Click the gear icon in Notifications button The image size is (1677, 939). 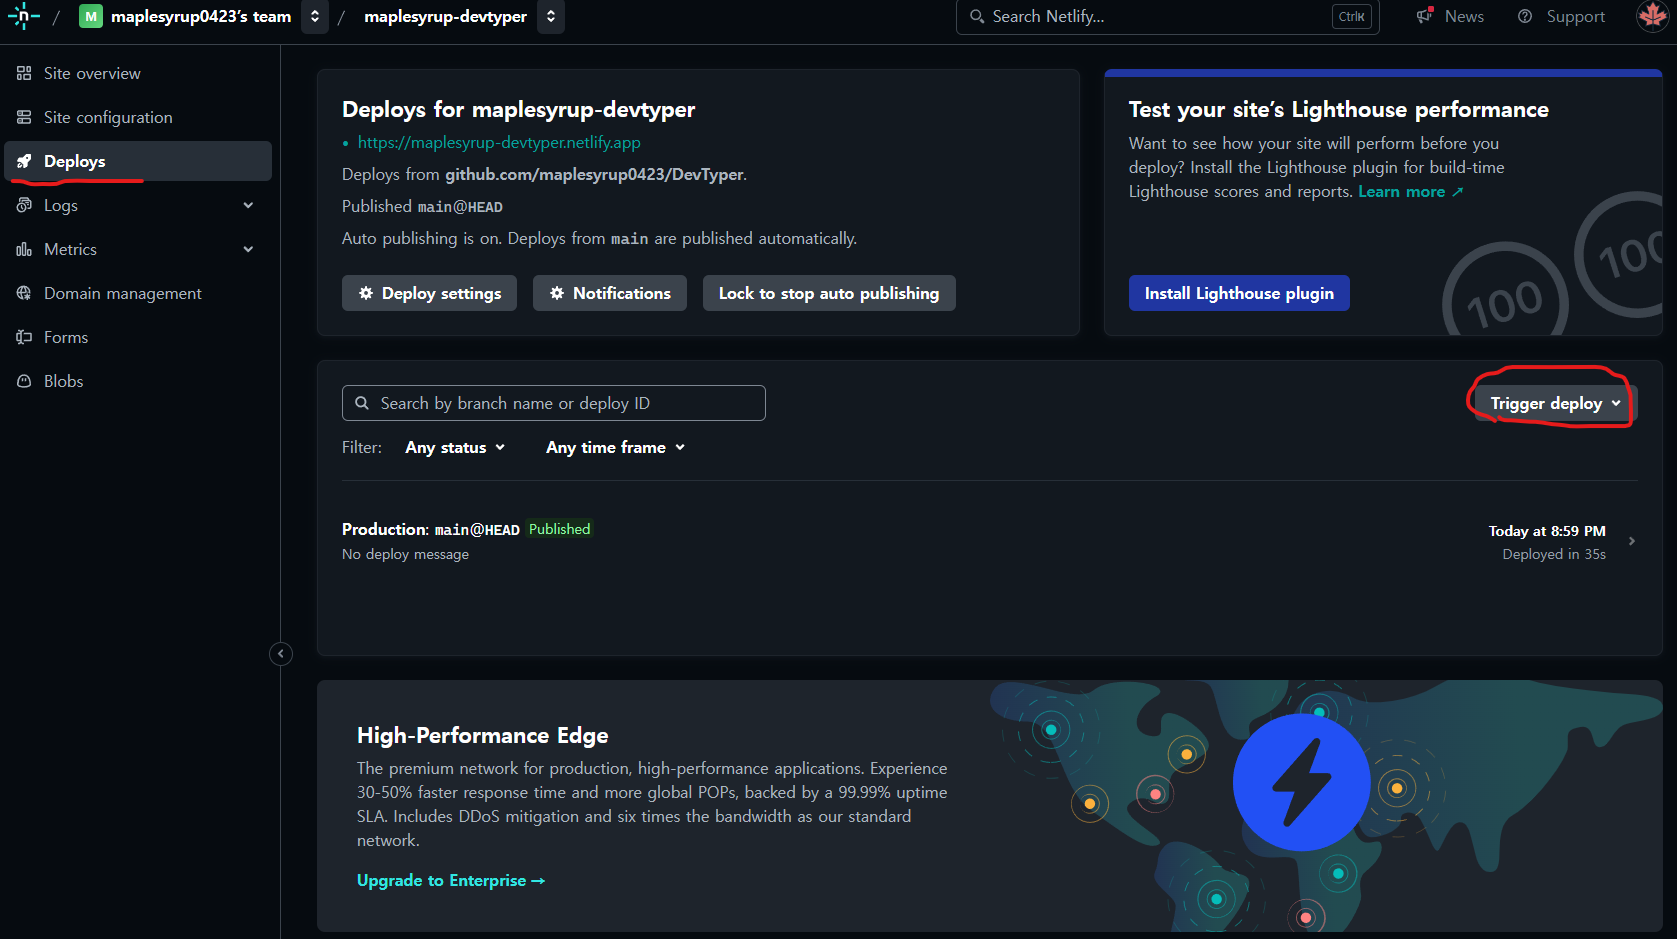click(x=557, y=293)
